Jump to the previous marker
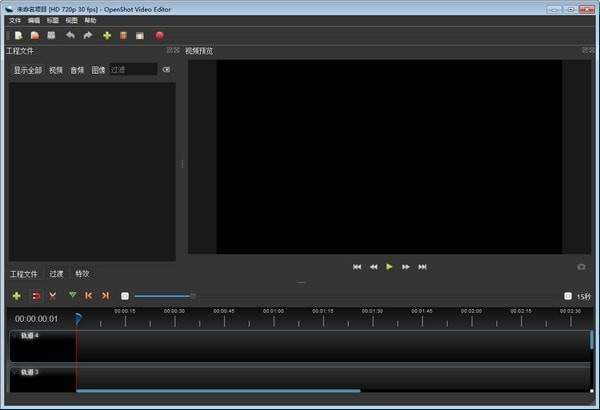The height and width of the screenshot is (410, 600). pos(89,296)
